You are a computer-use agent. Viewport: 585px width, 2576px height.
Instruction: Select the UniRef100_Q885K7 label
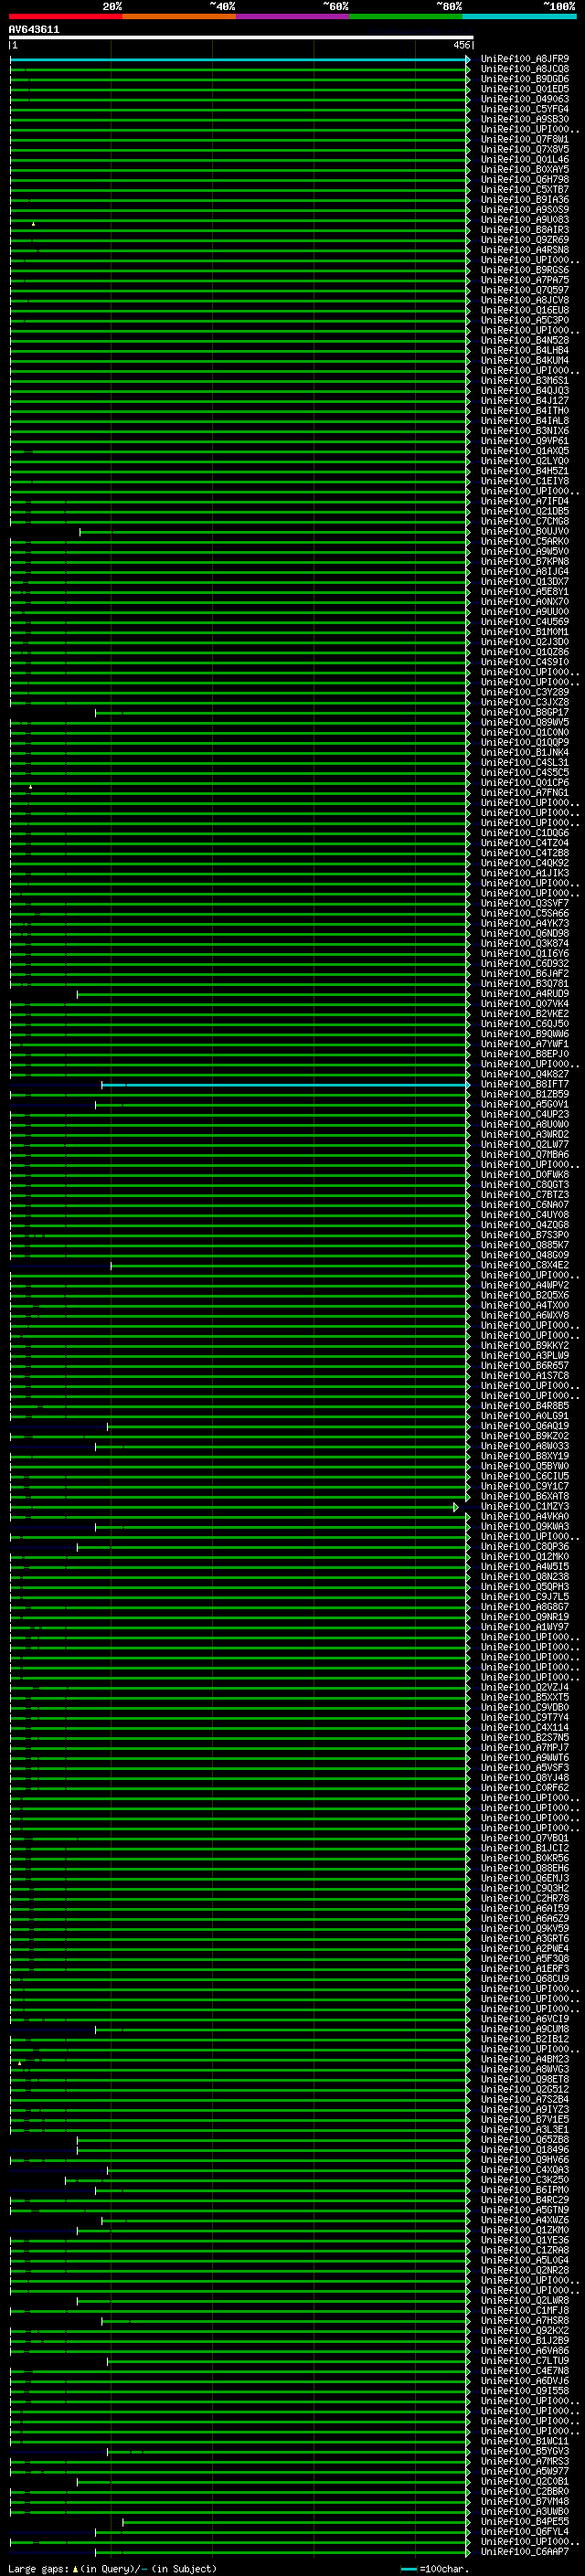tap(525, 1246)
